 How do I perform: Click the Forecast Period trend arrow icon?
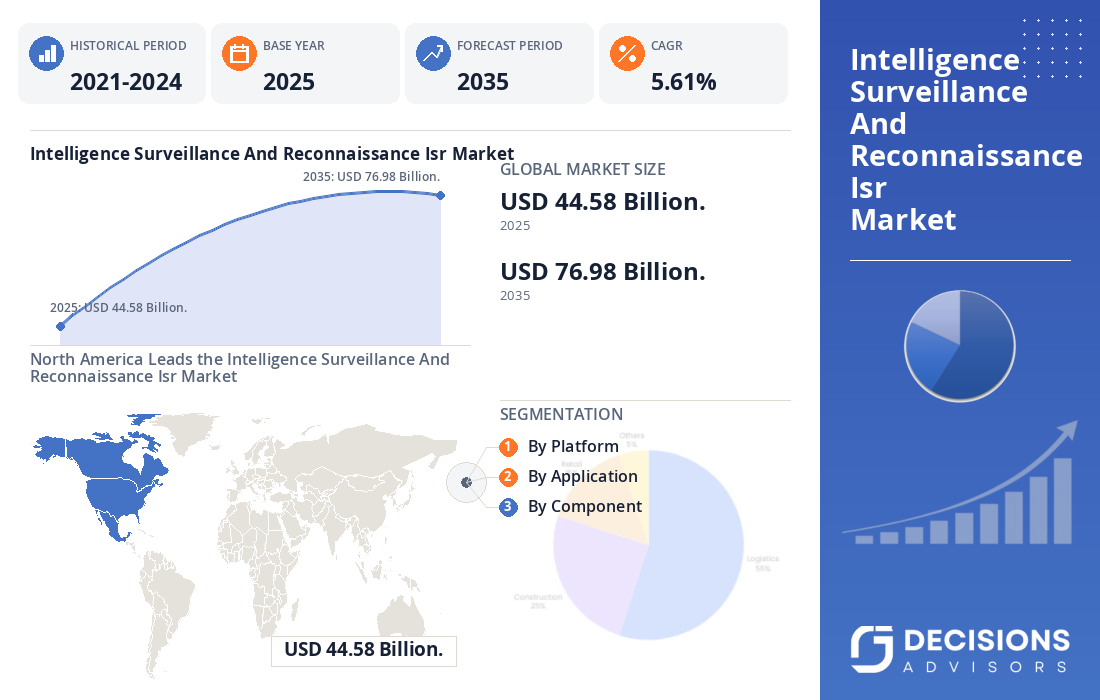434,54
